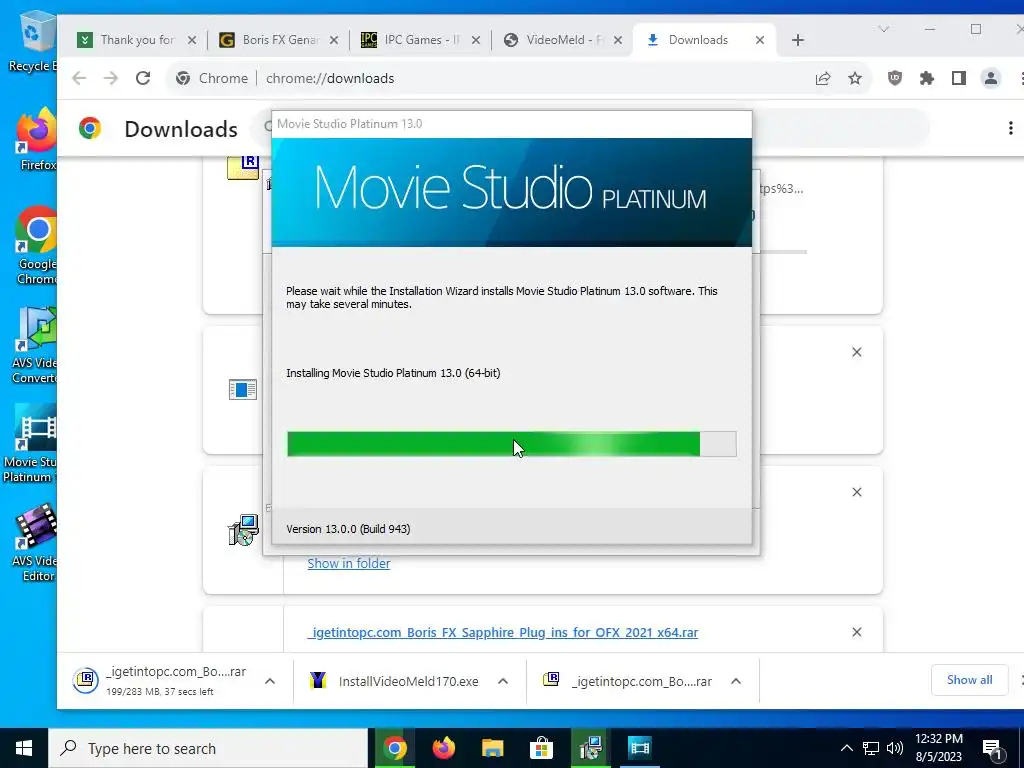
Task: Launch Firefox from the taskbar
Action: [x=444, y=748]
